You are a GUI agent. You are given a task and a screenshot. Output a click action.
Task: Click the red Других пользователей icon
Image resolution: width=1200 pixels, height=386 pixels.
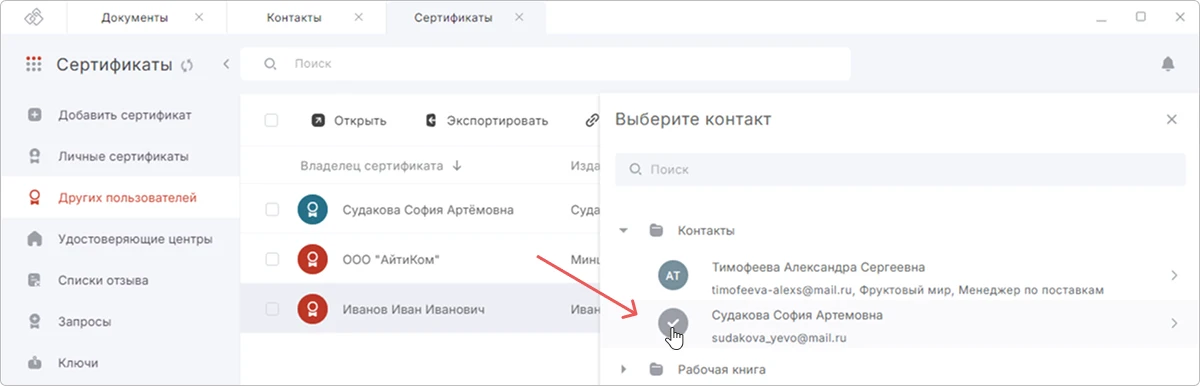(35, 197)
